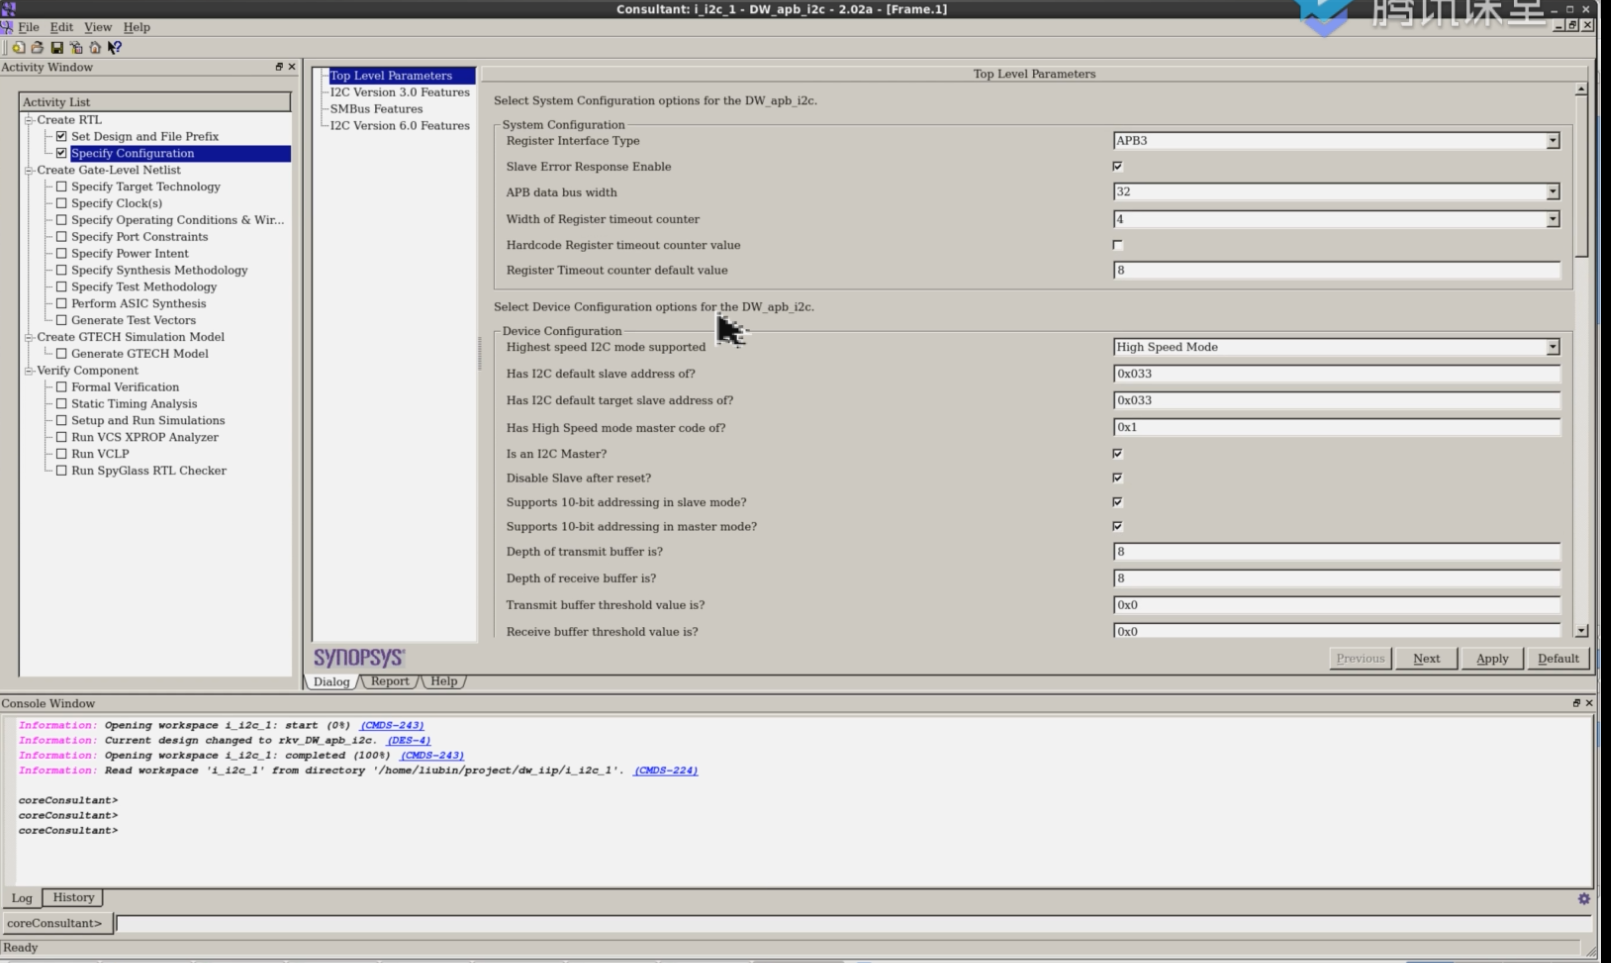Collapse the Create Gate-Level Netlist node
Viewport: 1611px width, 963px height.
coord(29,170)
